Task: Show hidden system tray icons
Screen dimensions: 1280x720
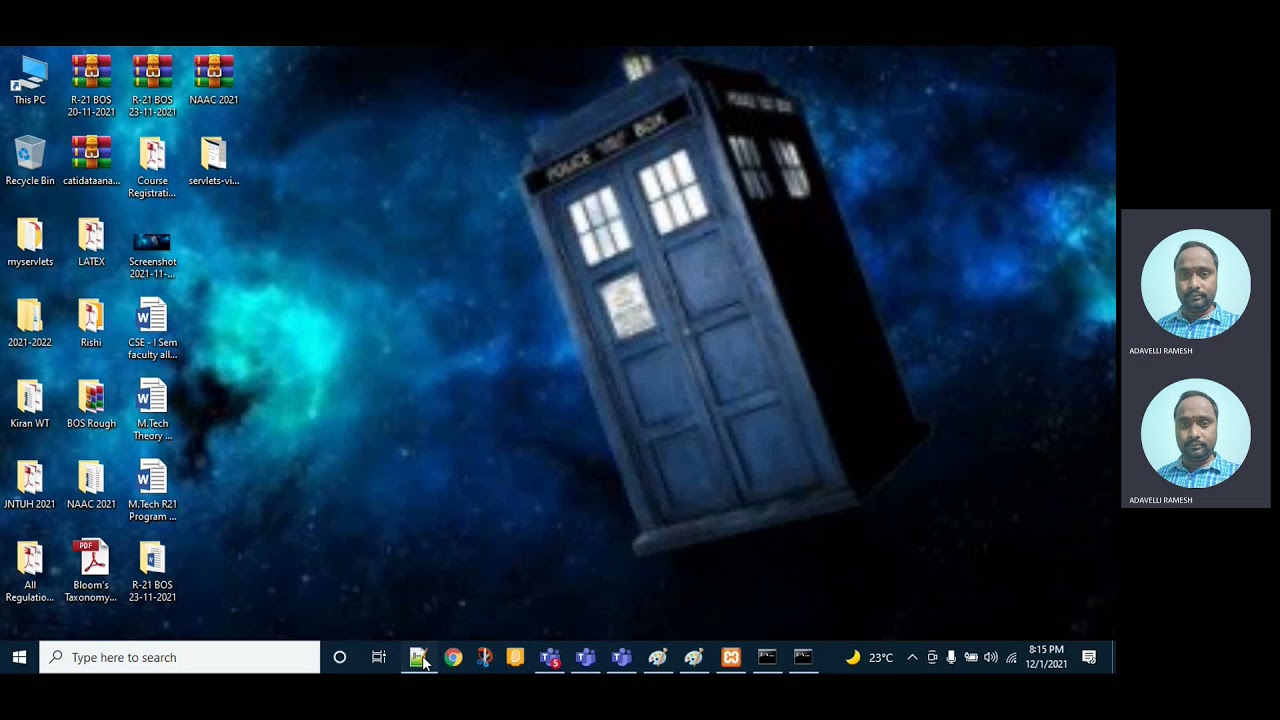Action: [x=912, y=657]
